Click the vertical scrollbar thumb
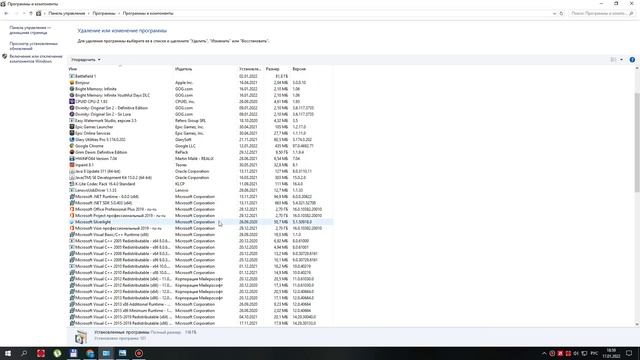640x360 pixels. pyautogui.click(x=637, y=143)
